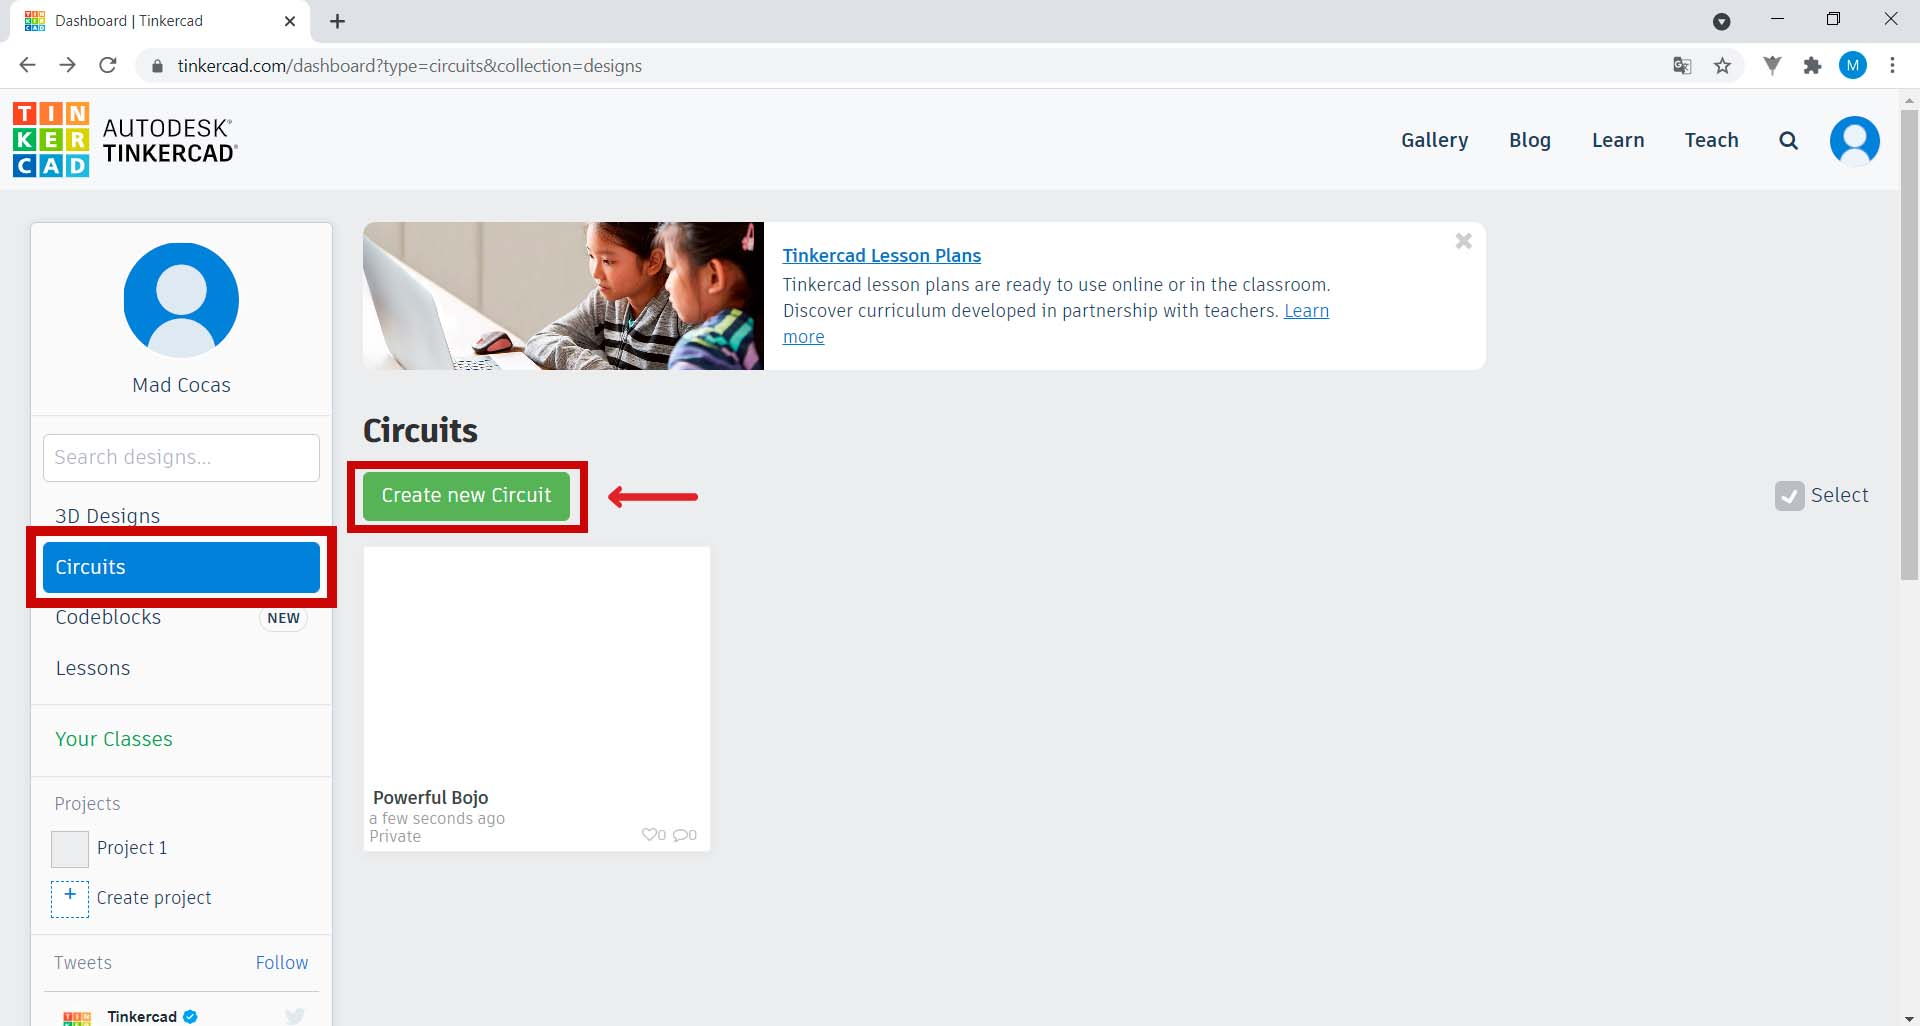Click the Tinkercad tweet account name

[142, 1016]
